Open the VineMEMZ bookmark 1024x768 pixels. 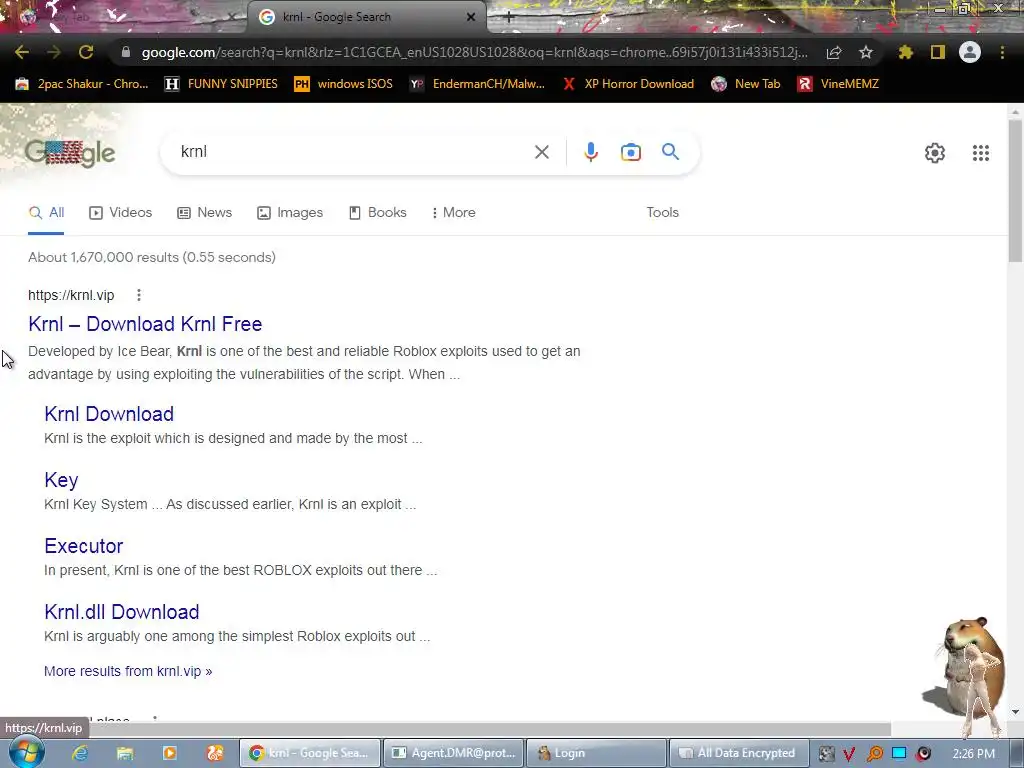click(838, 84)
